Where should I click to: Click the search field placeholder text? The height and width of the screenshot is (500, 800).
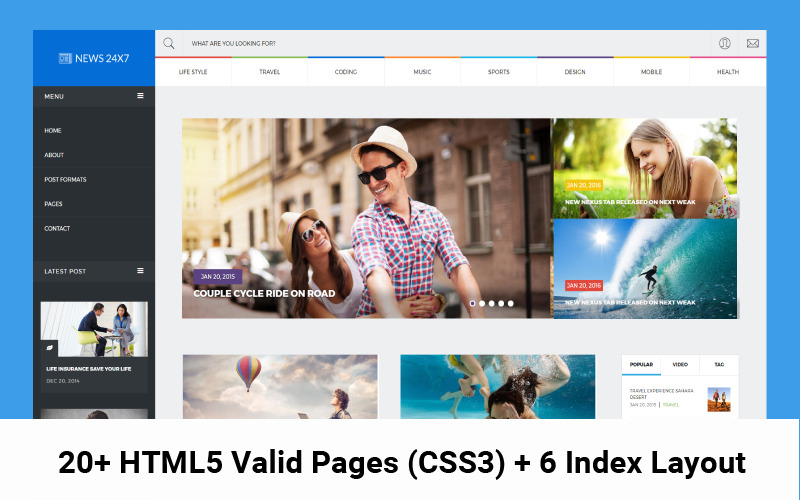[x=234, y=44]
